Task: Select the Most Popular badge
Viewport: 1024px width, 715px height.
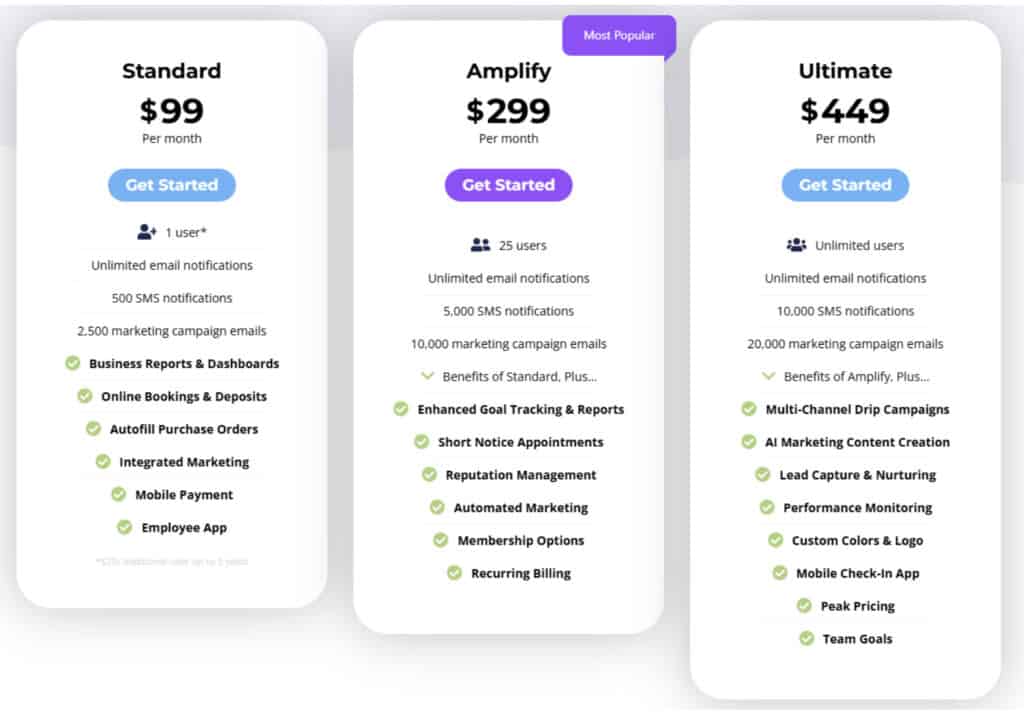Action: (618, 34)
